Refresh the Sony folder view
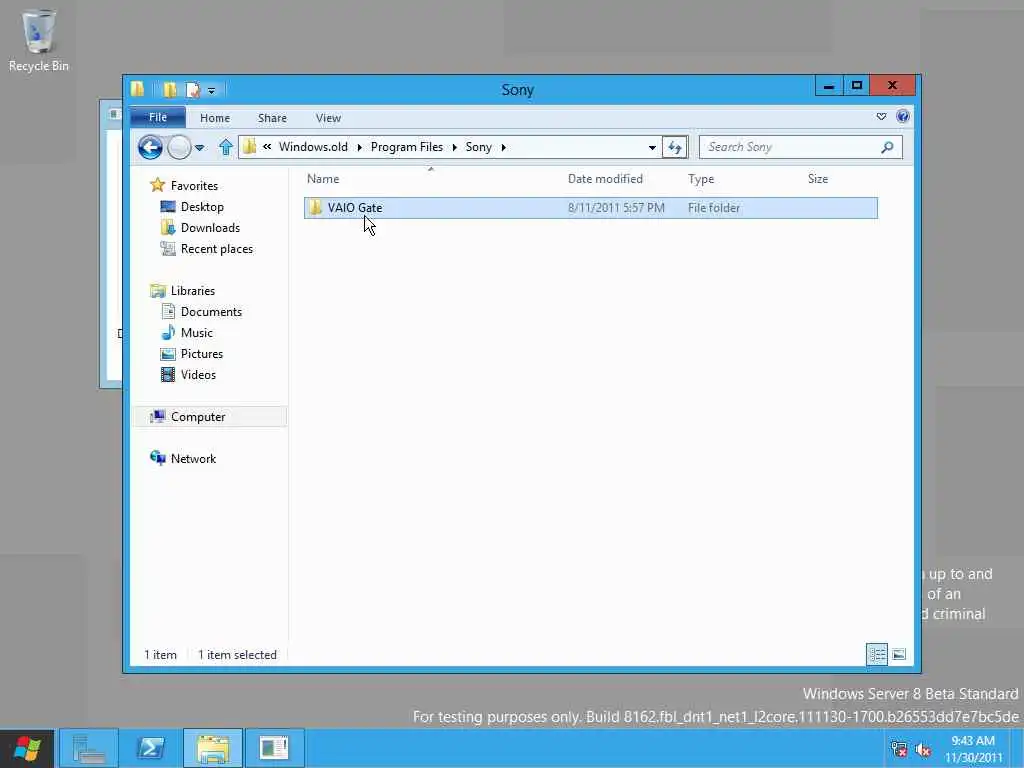 [675, 148]
